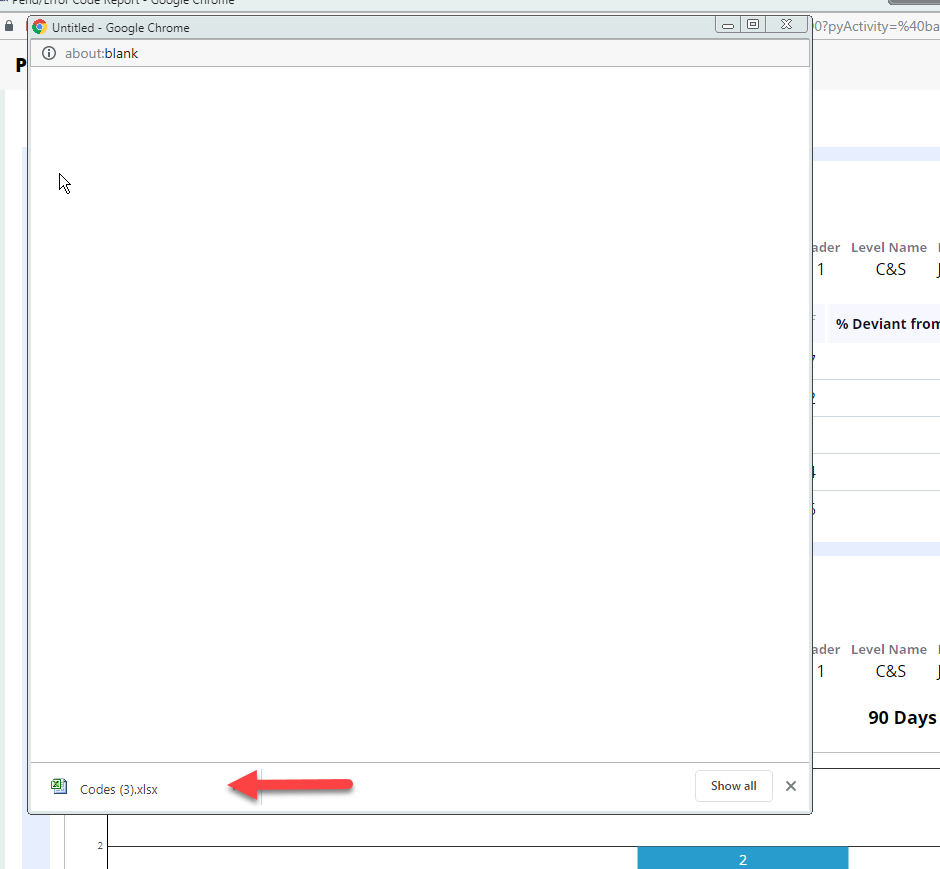
Task: Click the Excel file icon in downloads bar
Action: (59, 787)
